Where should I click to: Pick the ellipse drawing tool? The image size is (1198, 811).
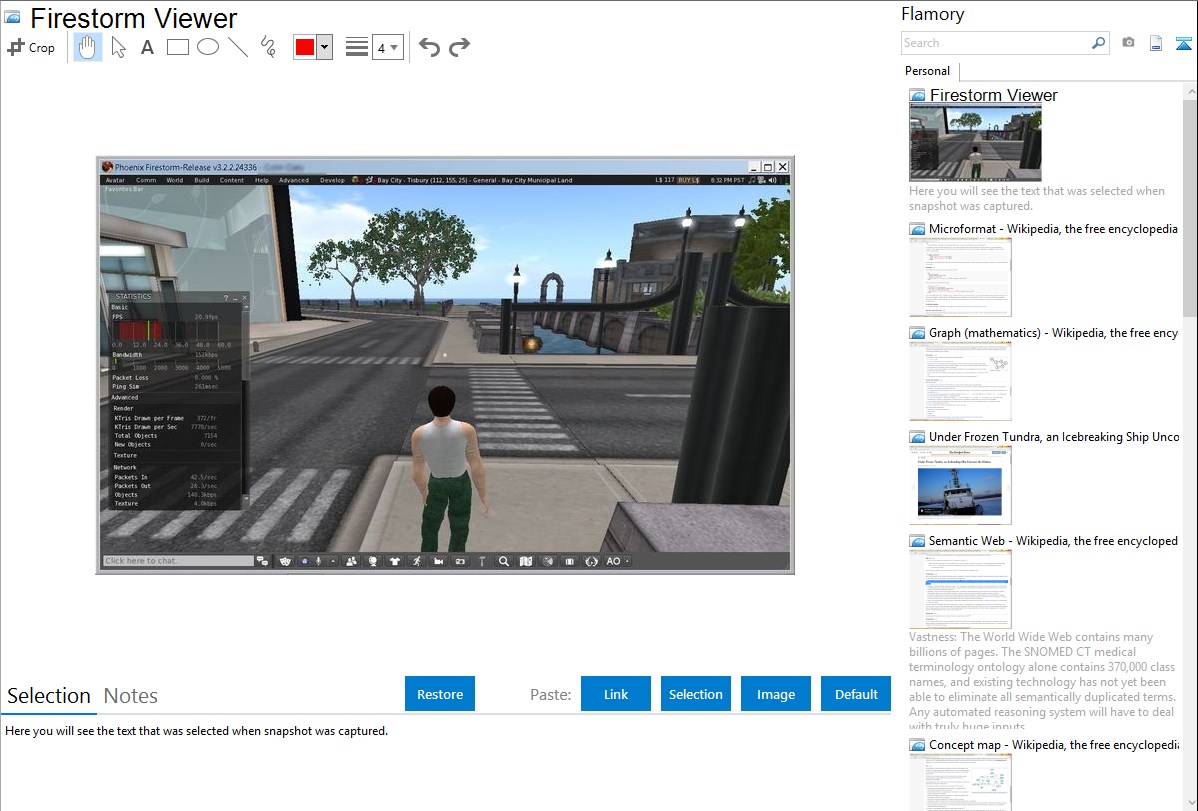pyautogui.click(x=208, y=47)
